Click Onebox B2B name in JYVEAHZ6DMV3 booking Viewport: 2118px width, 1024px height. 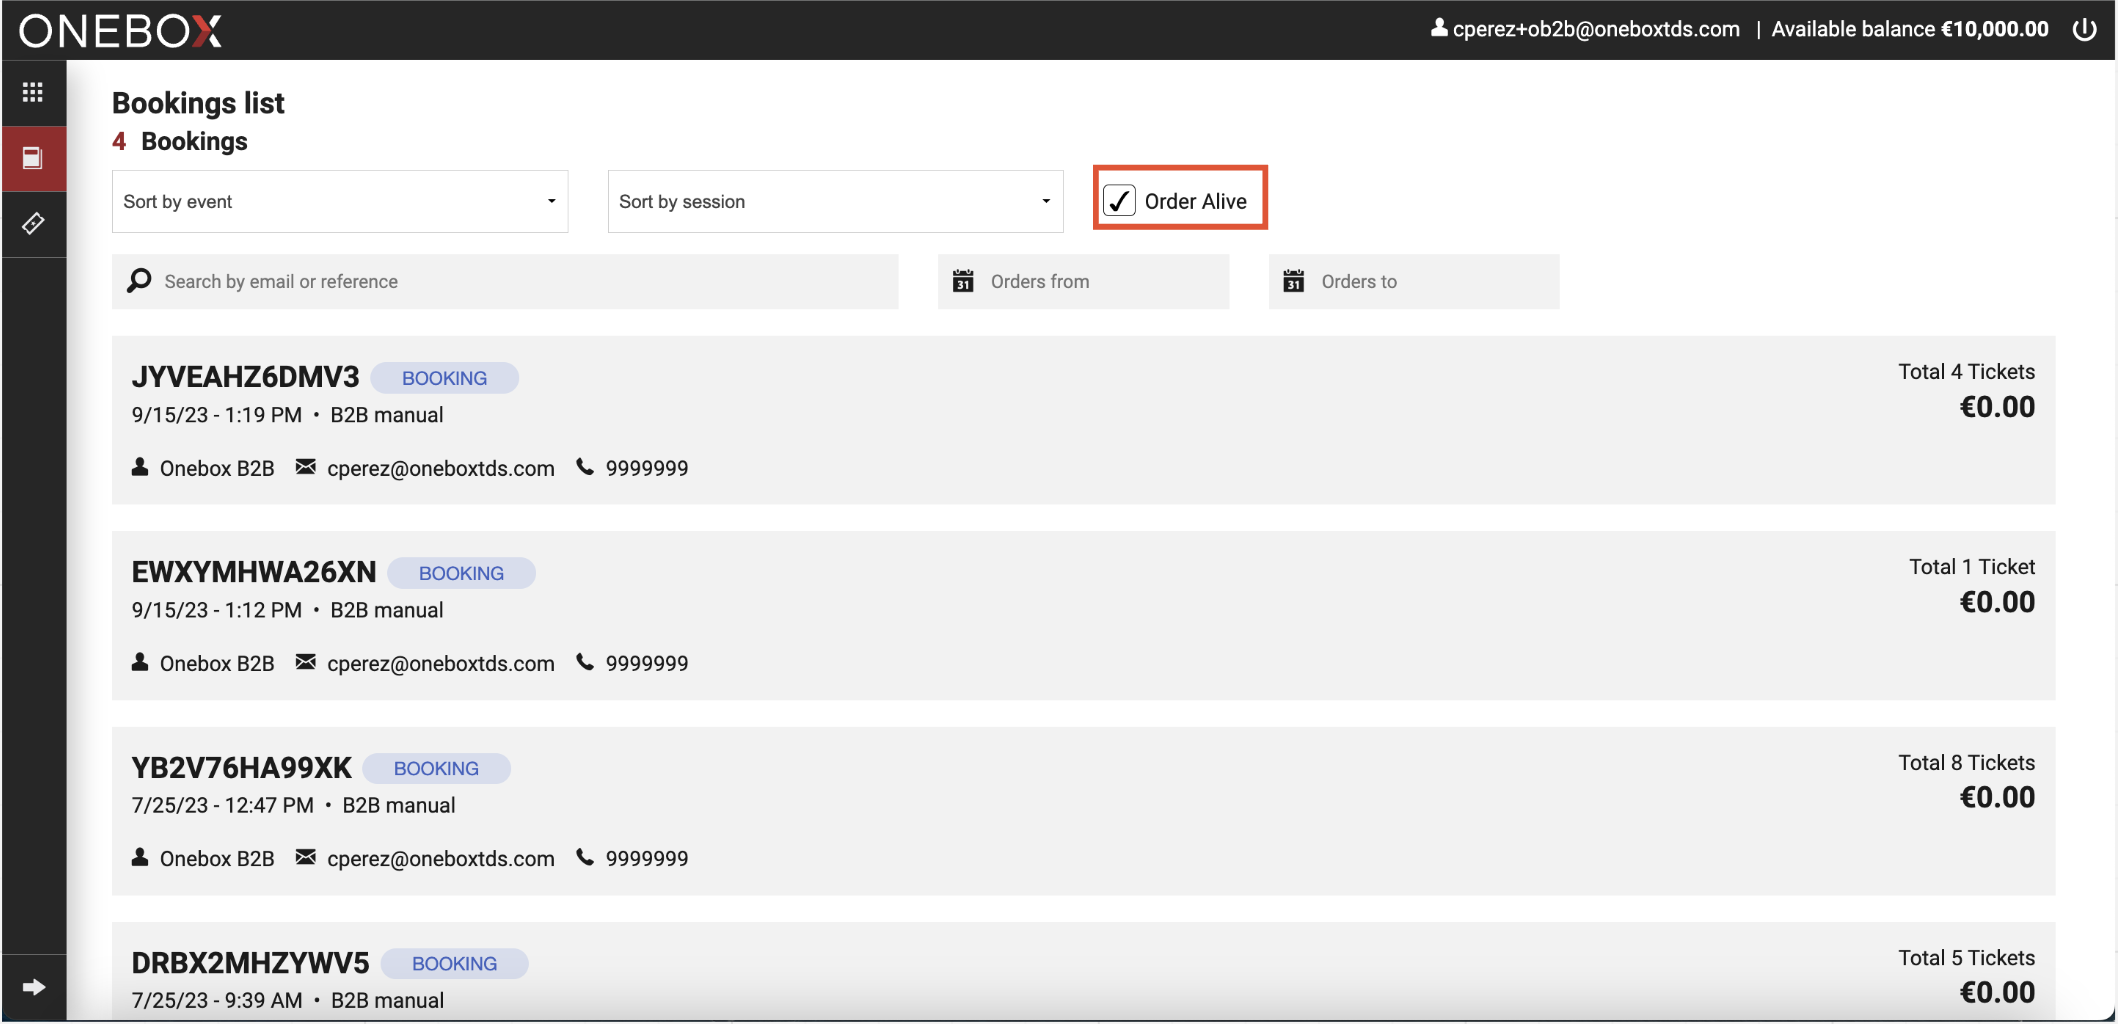point(217,468)
